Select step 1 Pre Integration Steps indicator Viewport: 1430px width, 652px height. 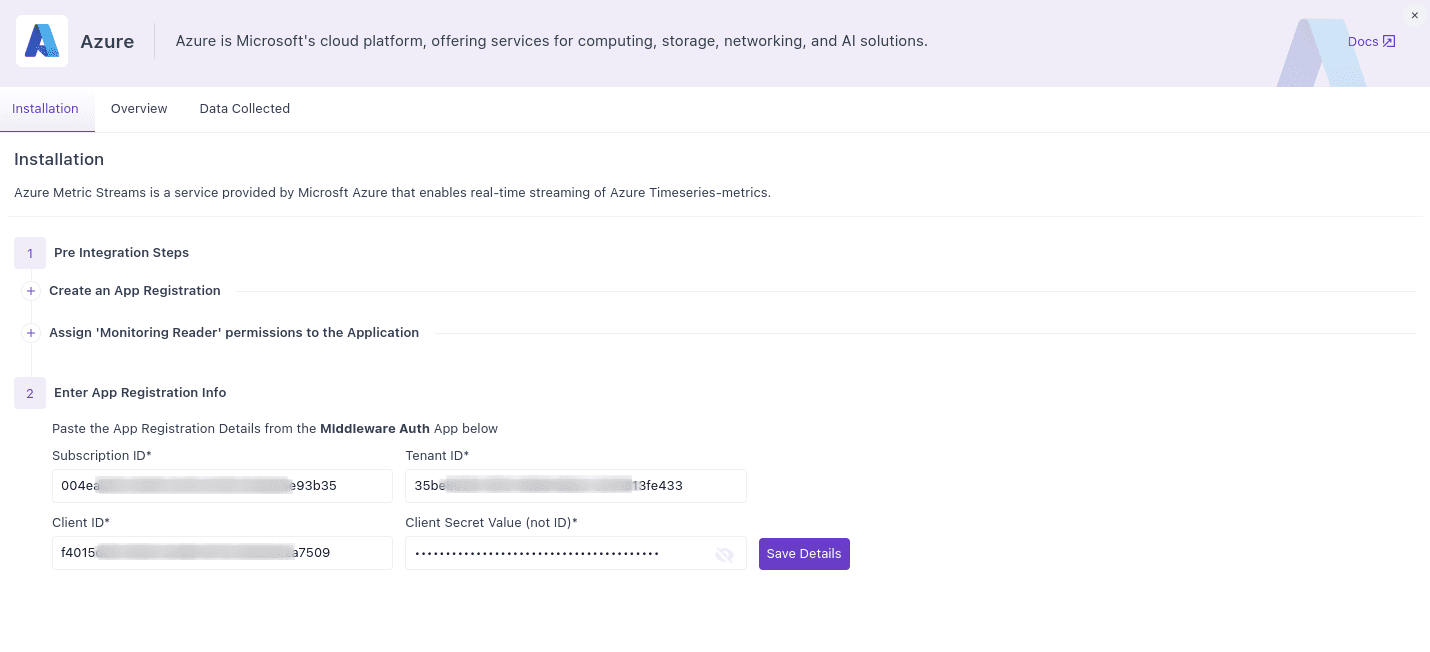29,253
